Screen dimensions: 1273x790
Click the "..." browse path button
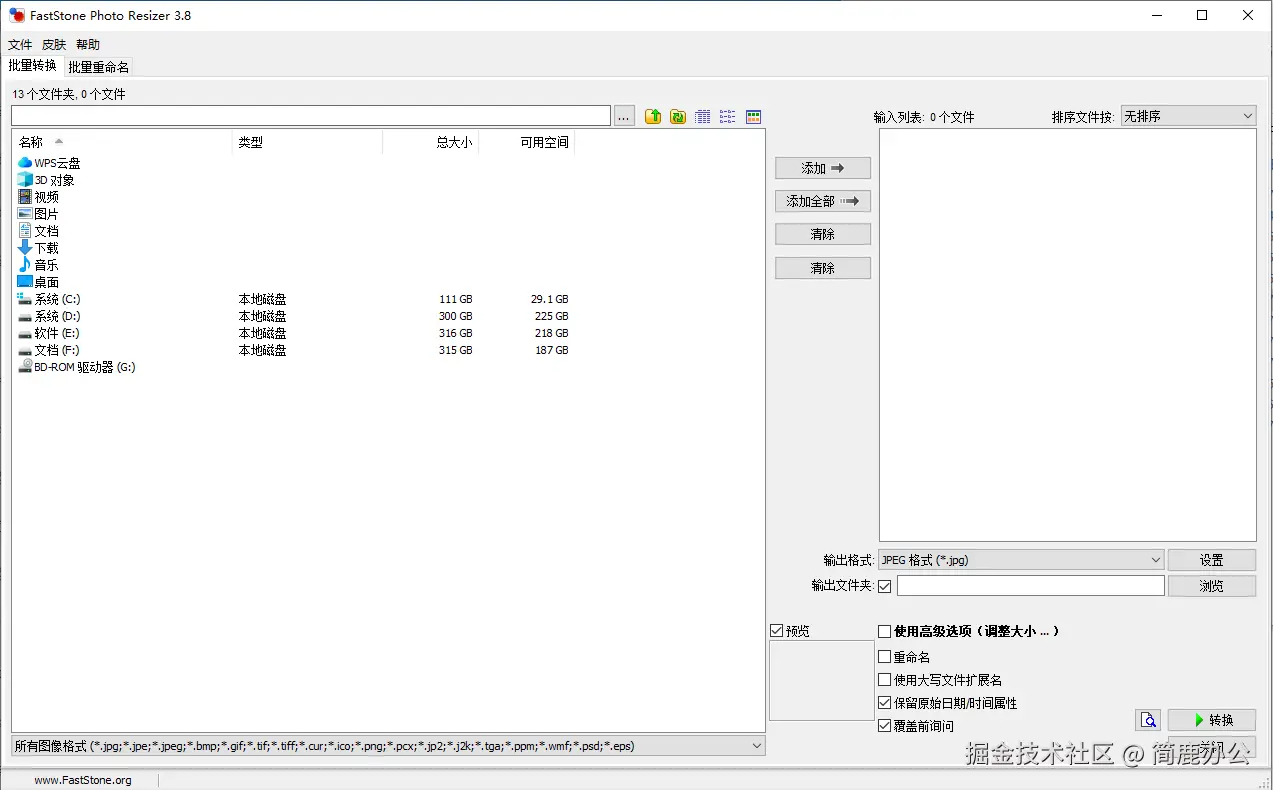click(624, 116)
